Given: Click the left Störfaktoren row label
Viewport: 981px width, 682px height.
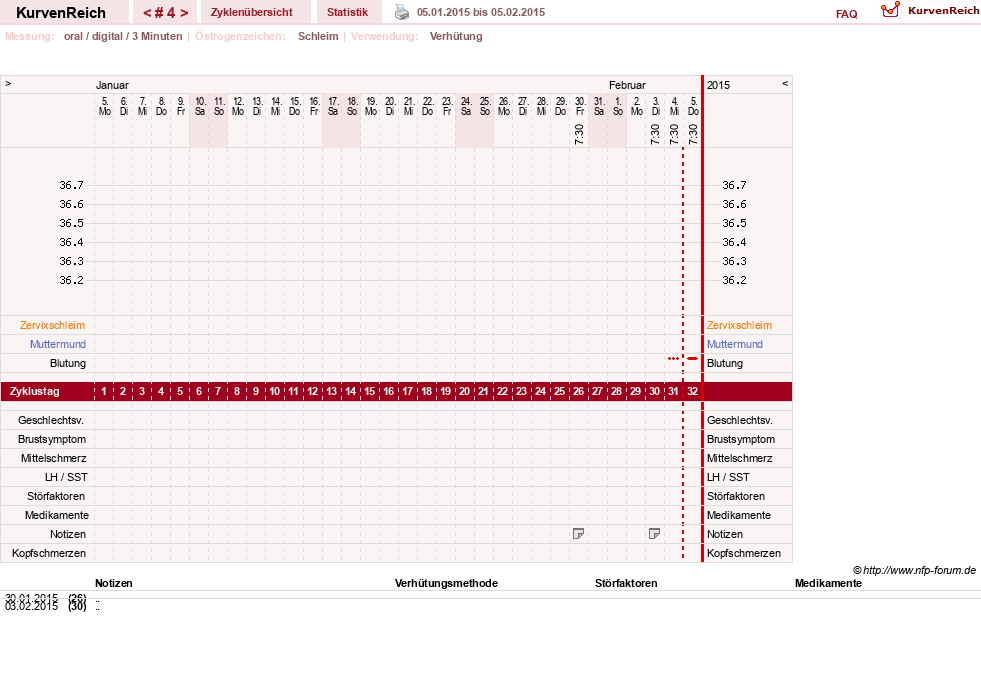Looking at the screenshot, I should pos(56,496).
